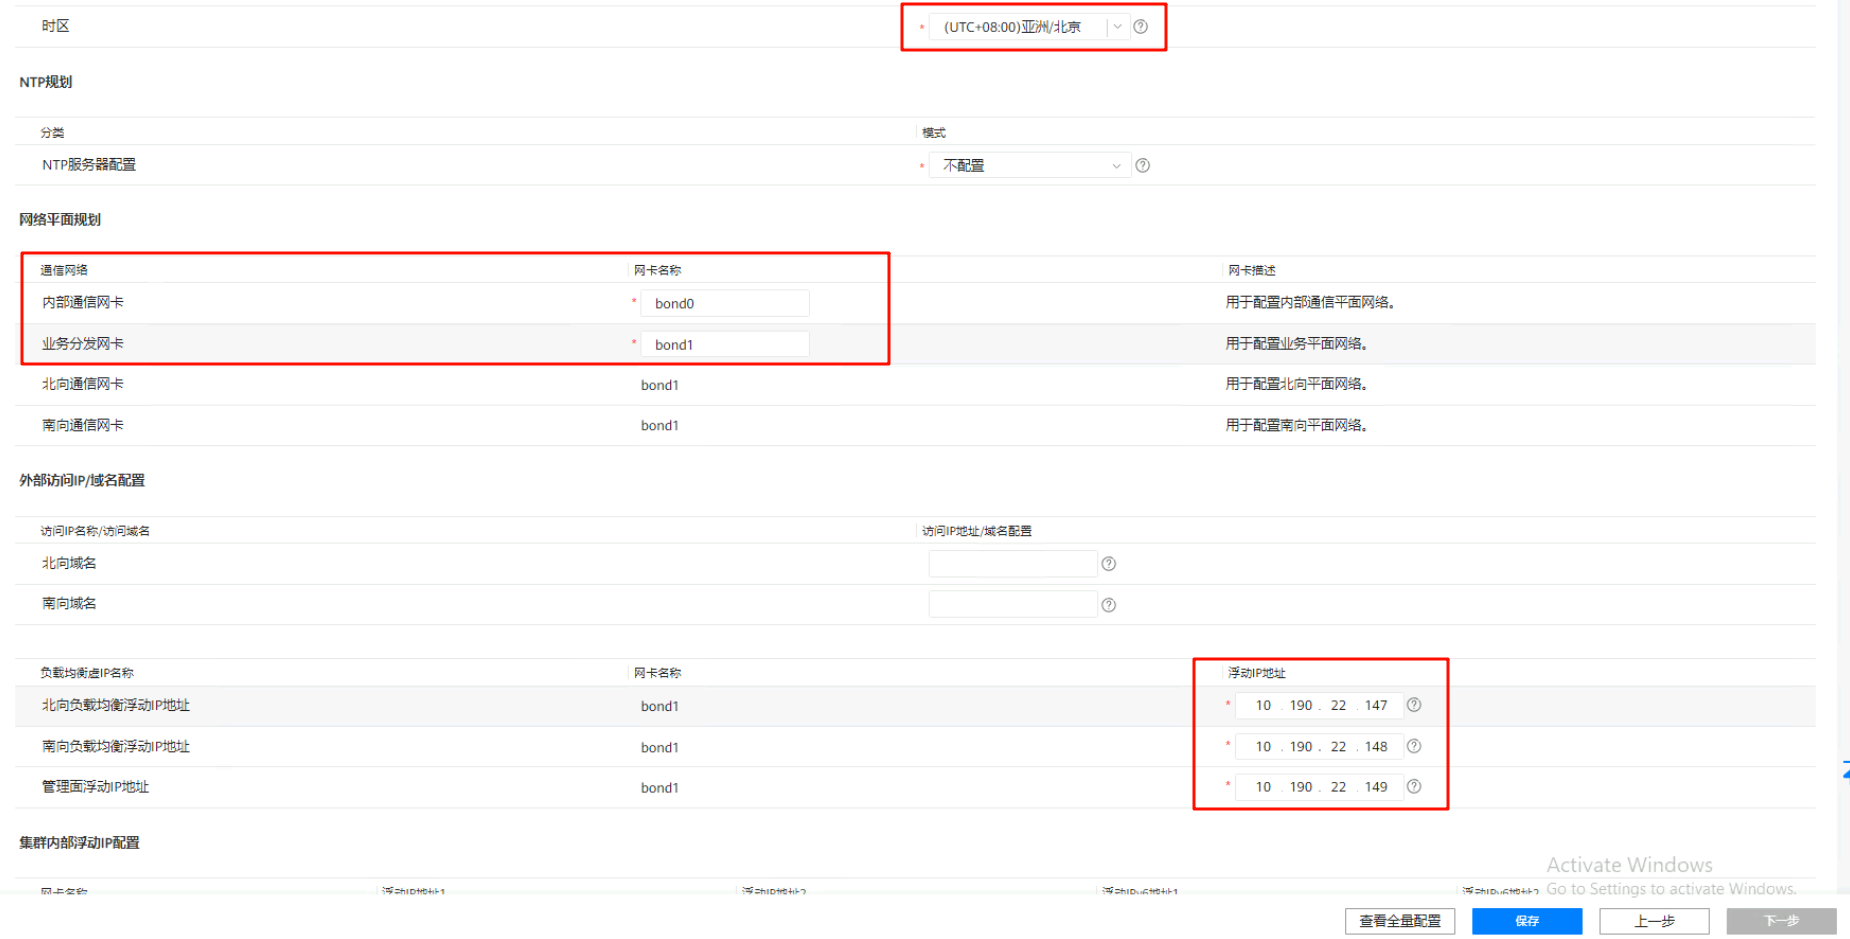The height and width of the screenshot is (939, 1850).
Task: Expand the NTP服务器配置 mode dropdown
Action: click(1029, 166)
